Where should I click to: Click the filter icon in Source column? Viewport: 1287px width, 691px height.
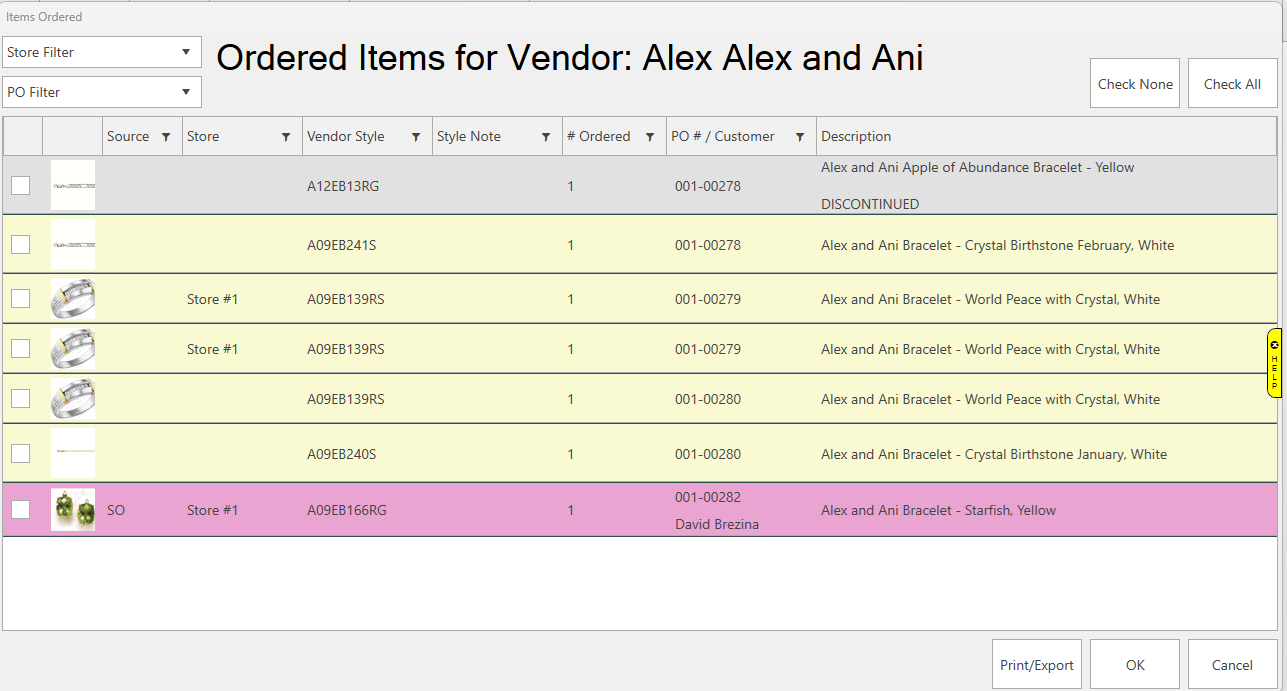point(166,137)
